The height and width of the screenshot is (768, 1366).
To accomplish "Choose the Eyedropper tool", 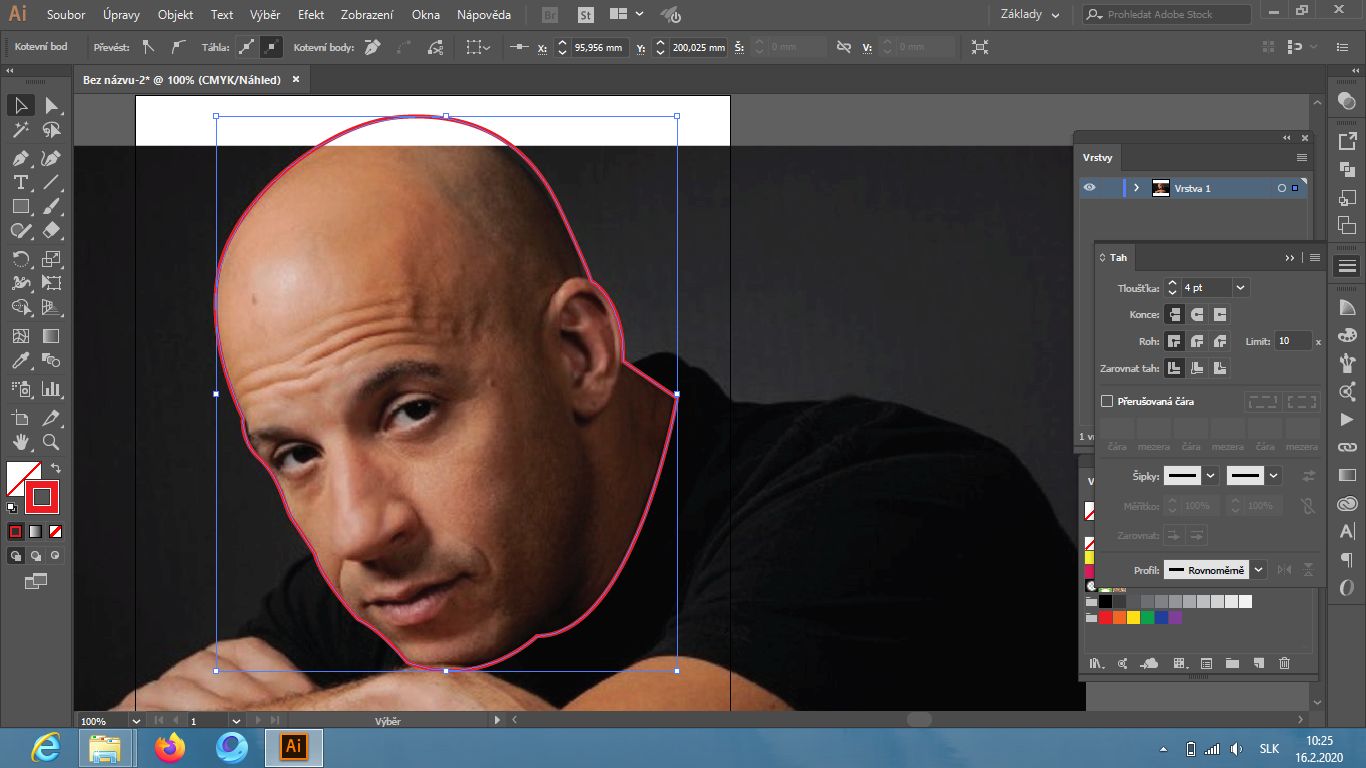I will 20,361.
